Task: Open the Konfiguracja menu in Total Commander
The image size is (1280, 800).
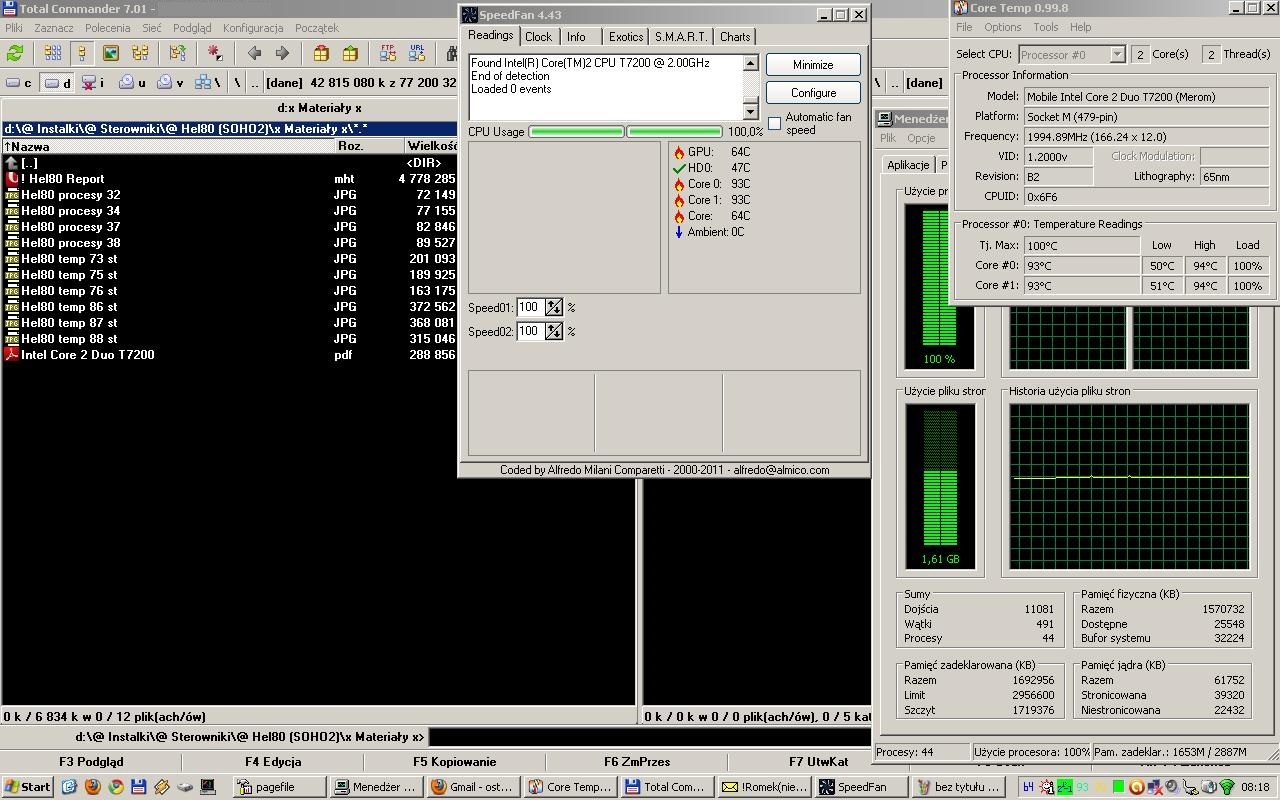Action: coord(252,28)
